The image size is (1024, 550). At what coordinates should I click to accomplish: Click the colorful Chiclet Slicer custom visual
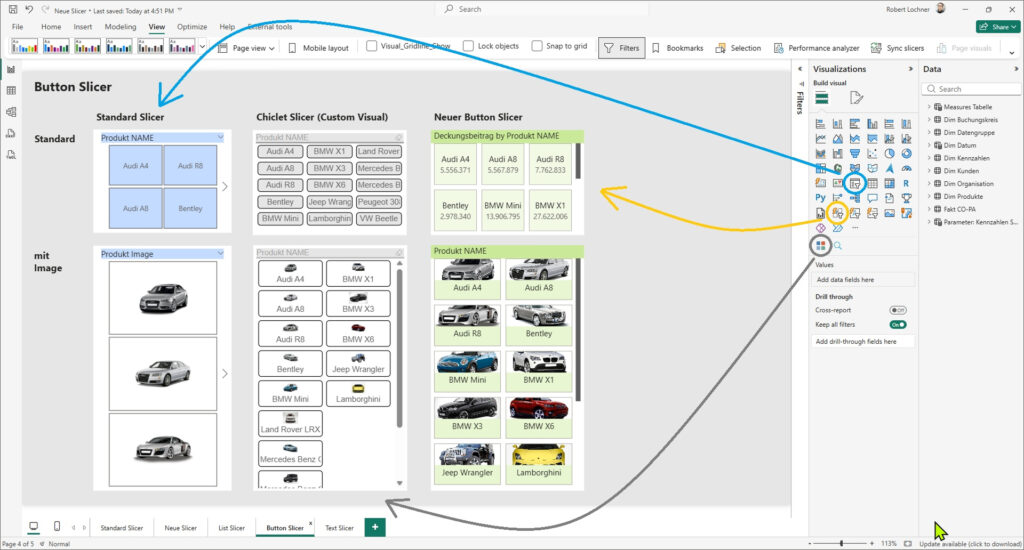pyautogui.click(x=821, y=245)
